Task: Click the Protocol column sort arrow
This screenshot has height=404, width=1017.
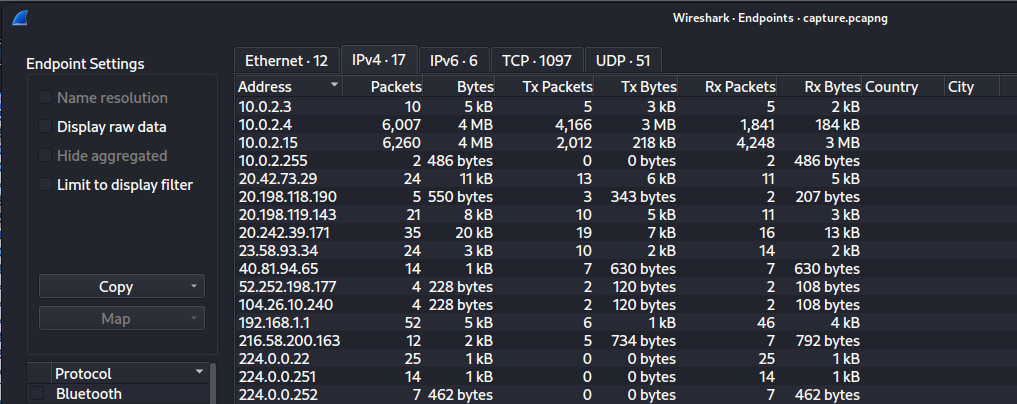Action: pyautogui.click(x=200, y=372)
